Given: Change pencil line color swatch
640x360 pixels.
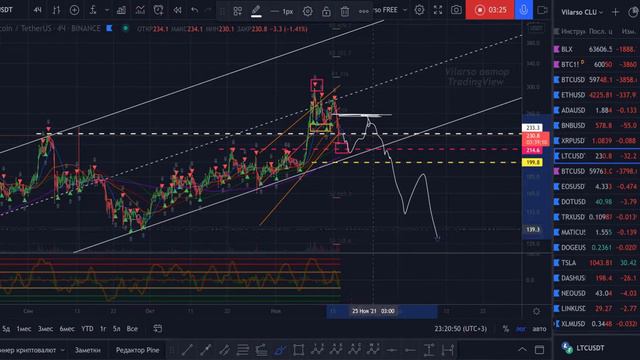Looking at the screenshot, I should point(256,11).
